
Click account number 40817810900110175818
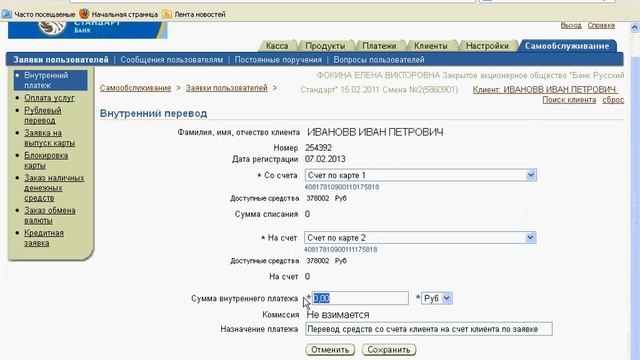pyautogui.click(x=342, y=187)
